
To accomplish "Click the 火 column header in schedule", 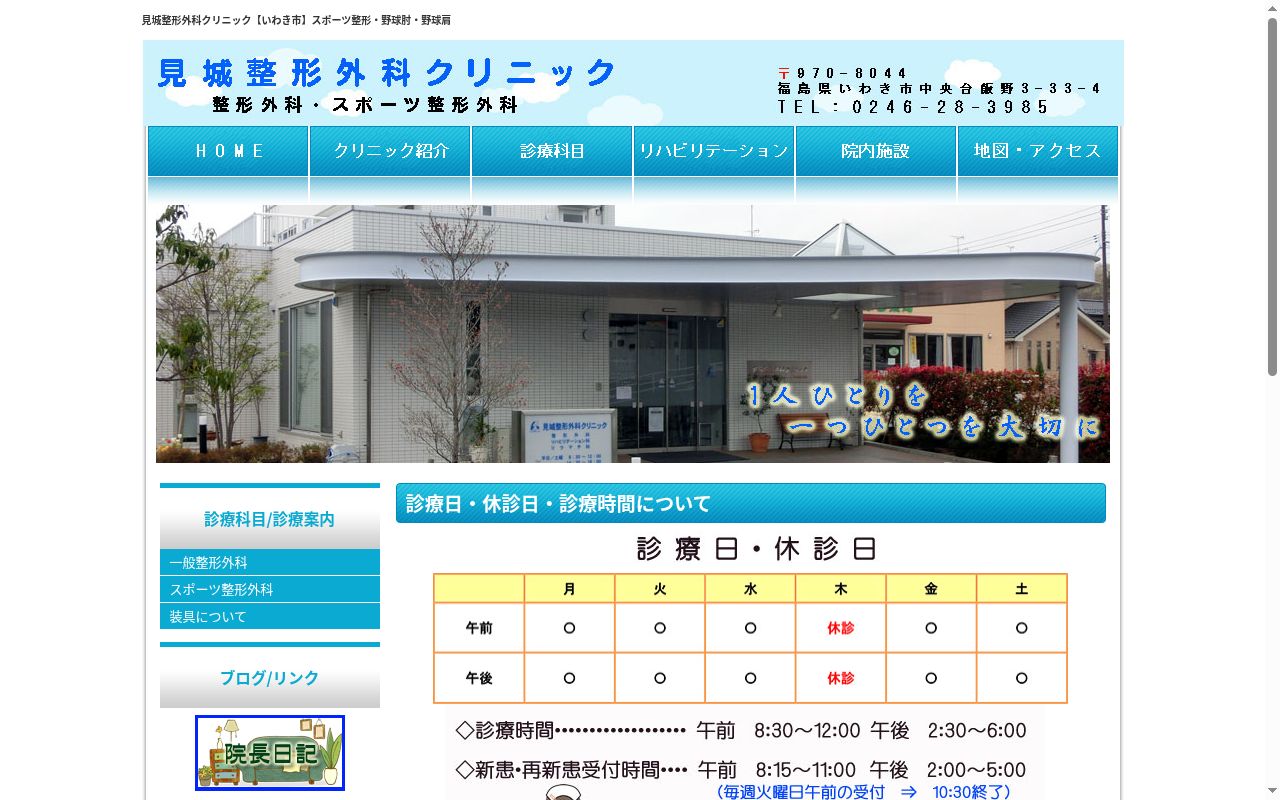I will point(660,589).
